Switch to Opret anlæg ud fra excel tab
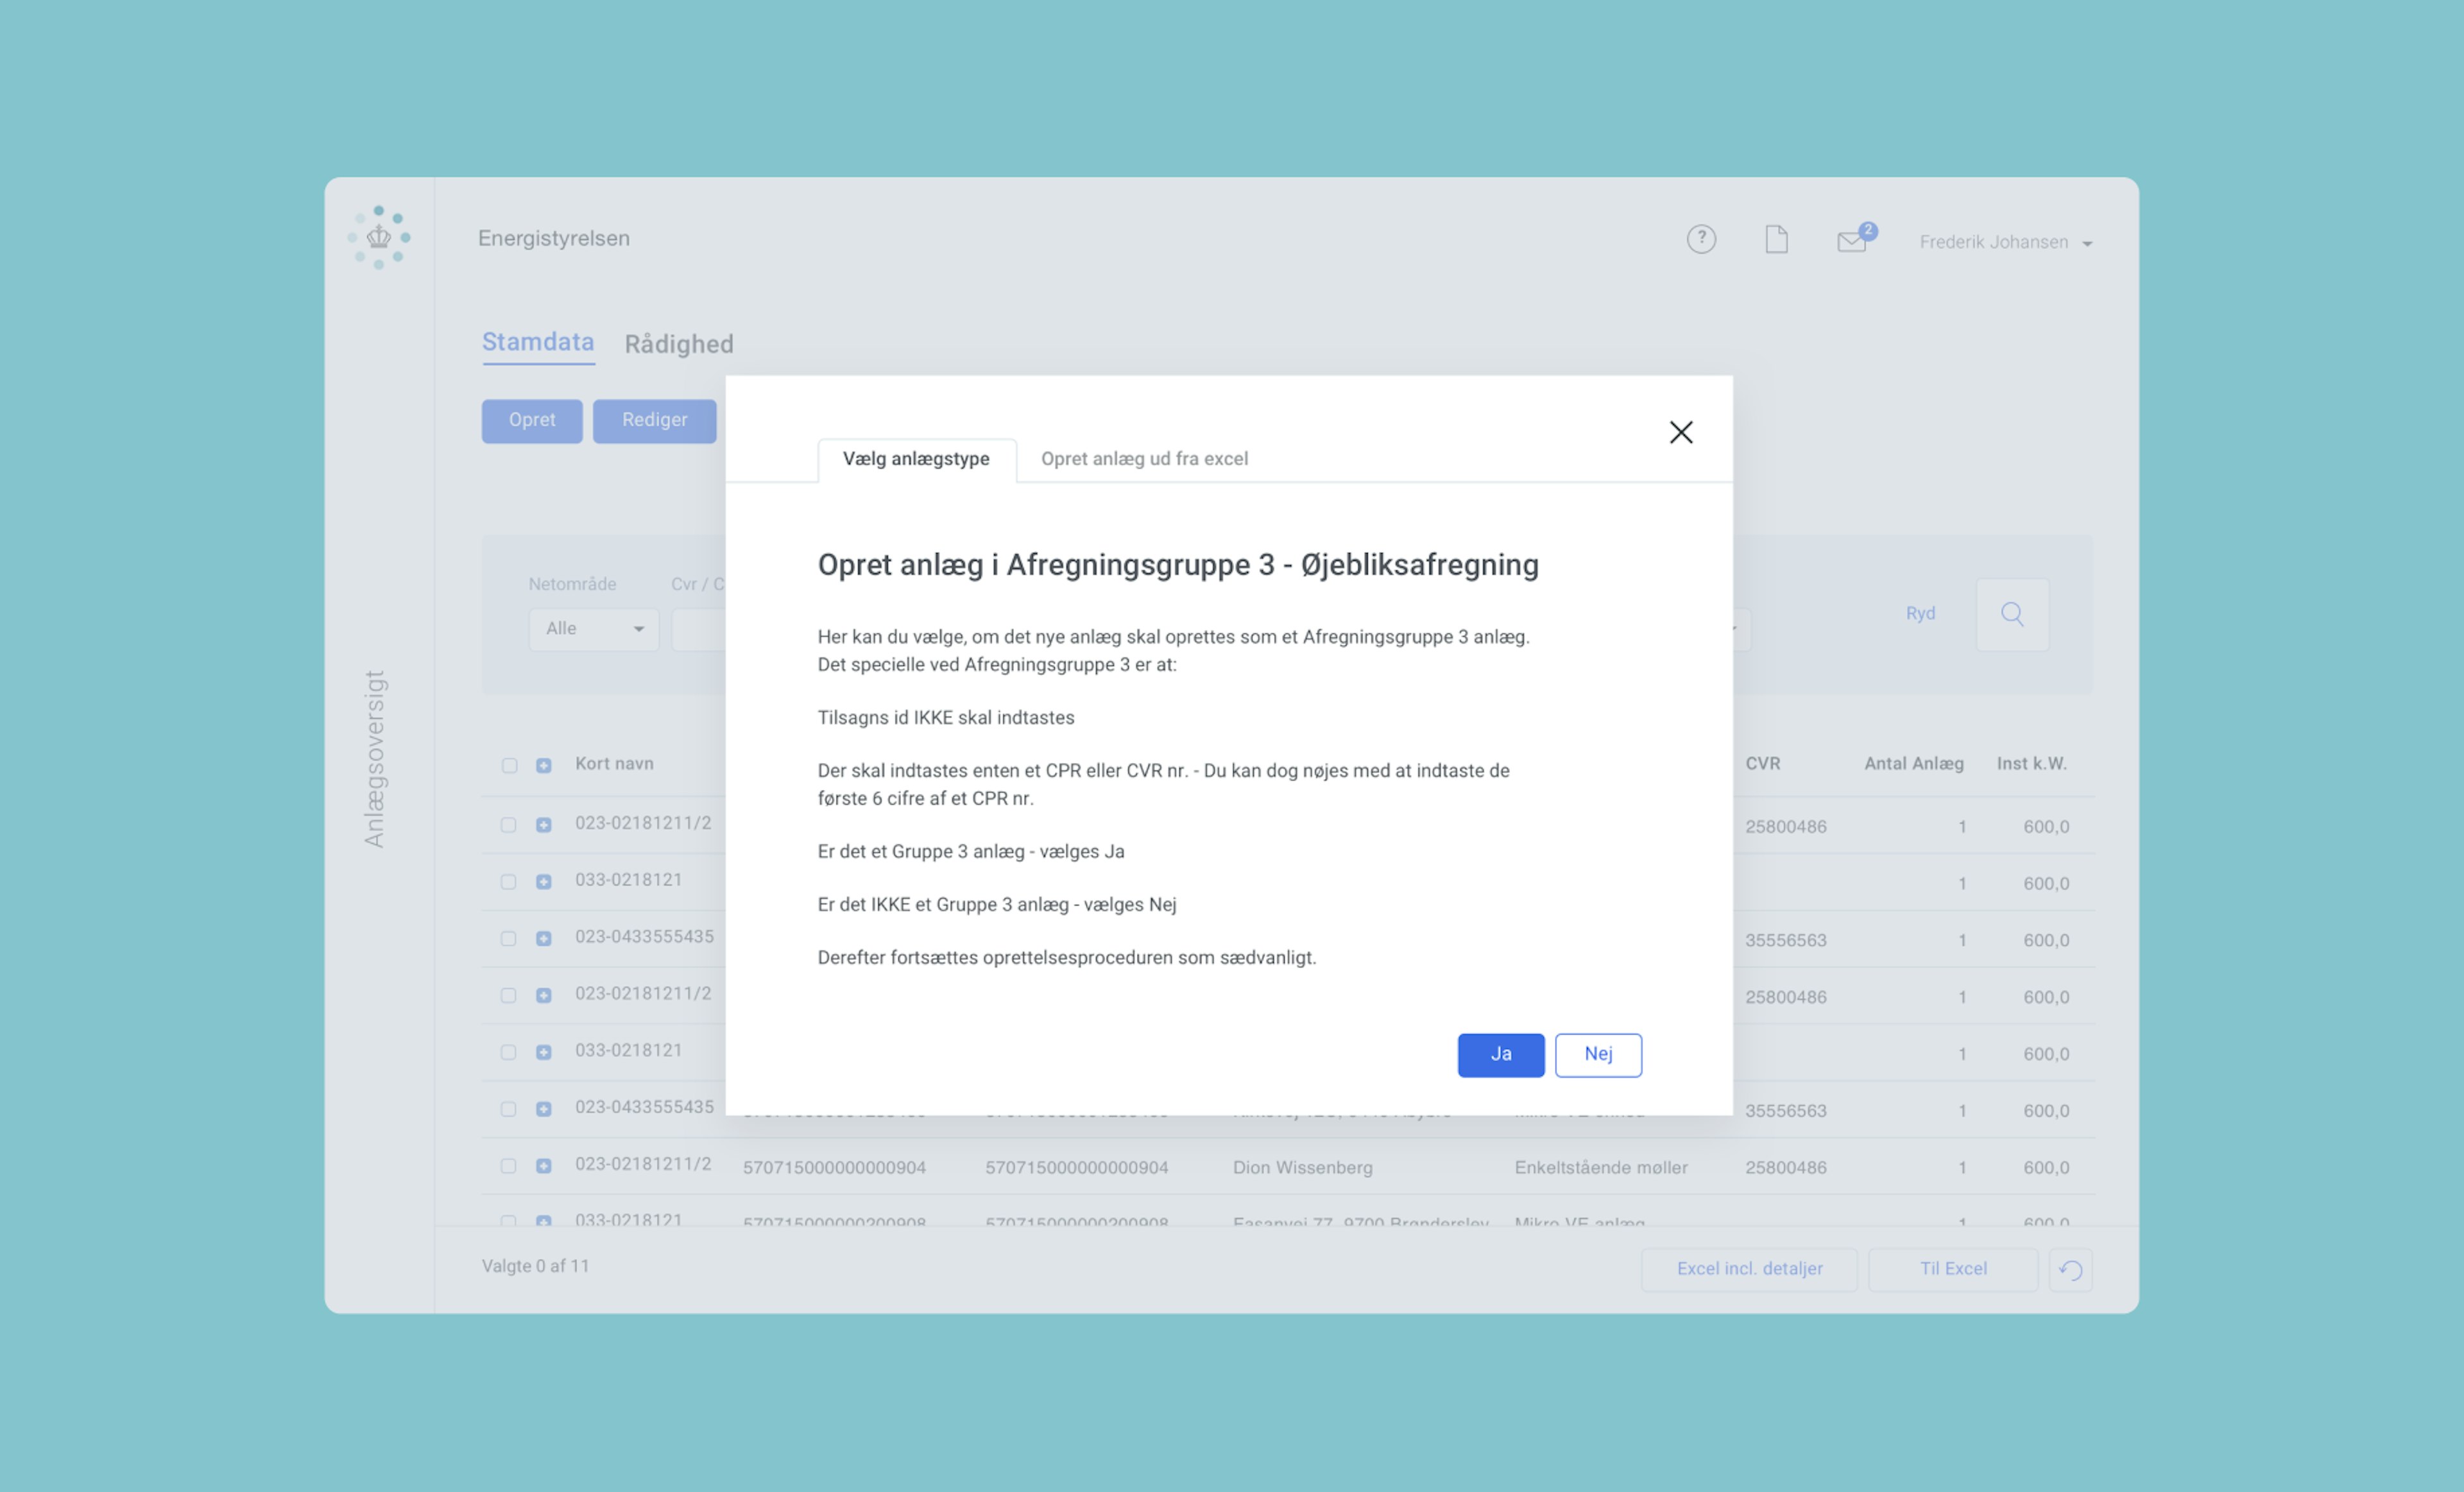Screen dimensions: 2464x1492 1144,459
